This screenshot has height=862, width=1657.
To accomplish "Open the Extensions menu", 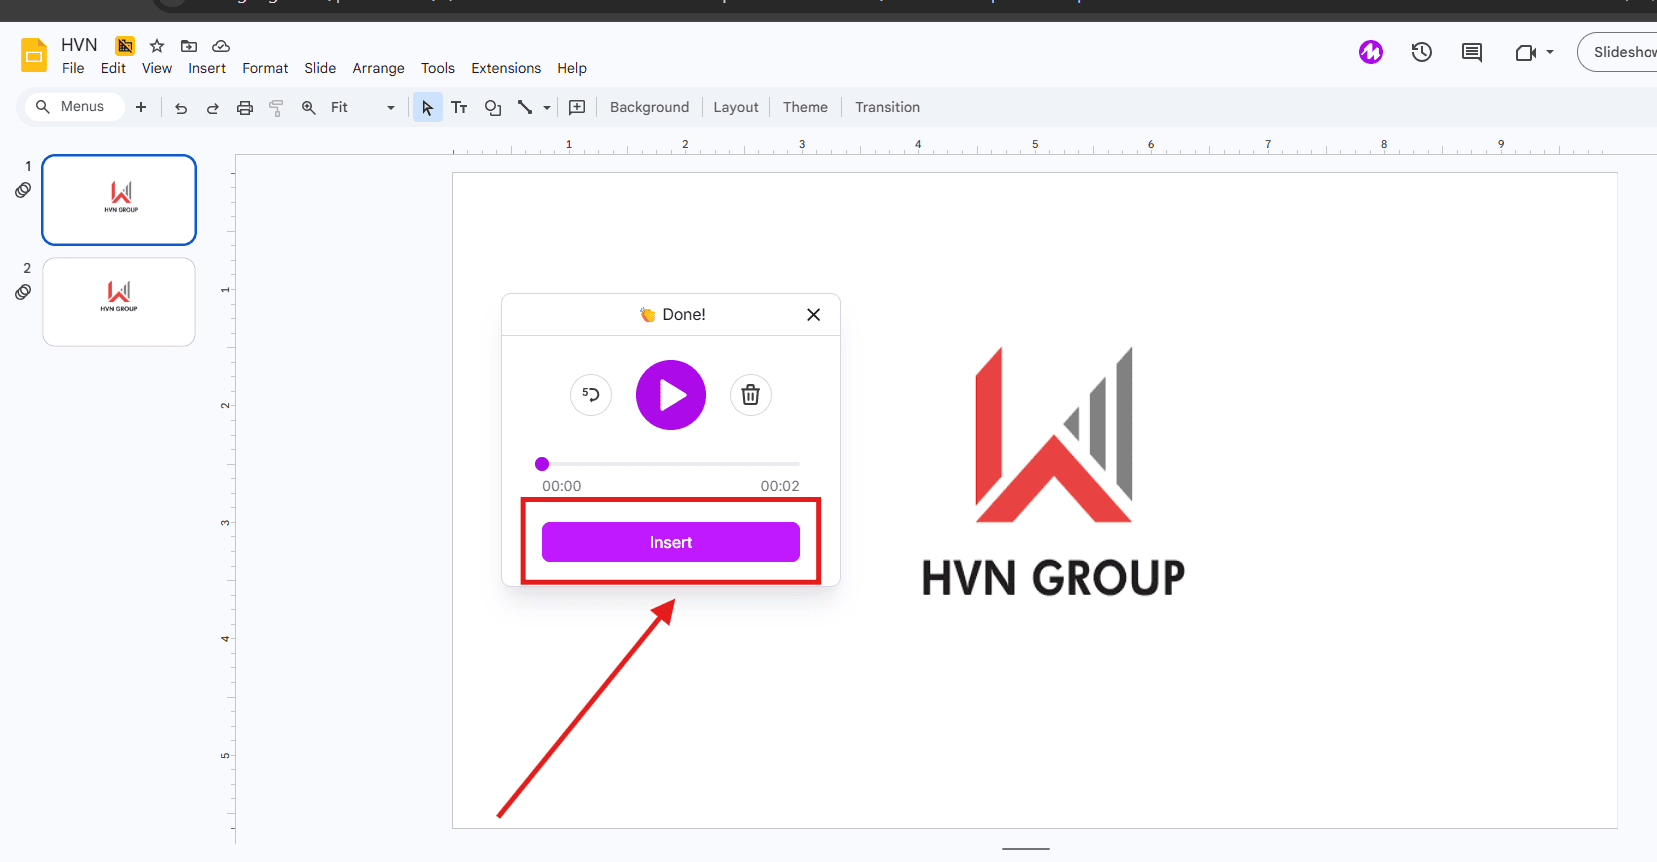I will pos(506,68).
